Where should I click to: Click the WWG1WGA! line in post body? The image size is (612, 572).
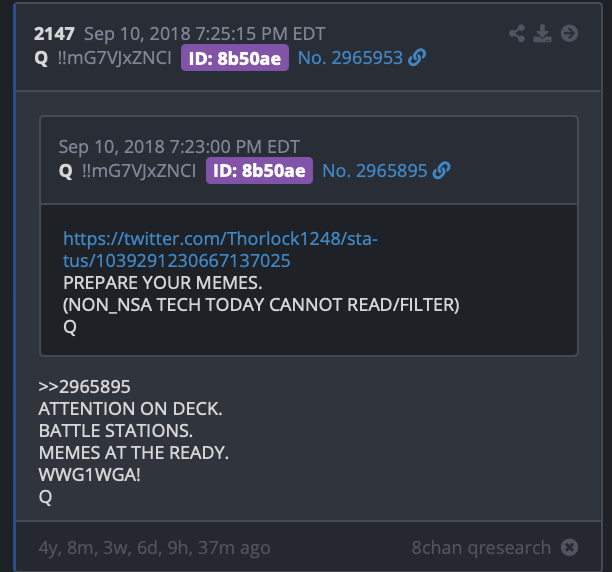click(89, 475)
